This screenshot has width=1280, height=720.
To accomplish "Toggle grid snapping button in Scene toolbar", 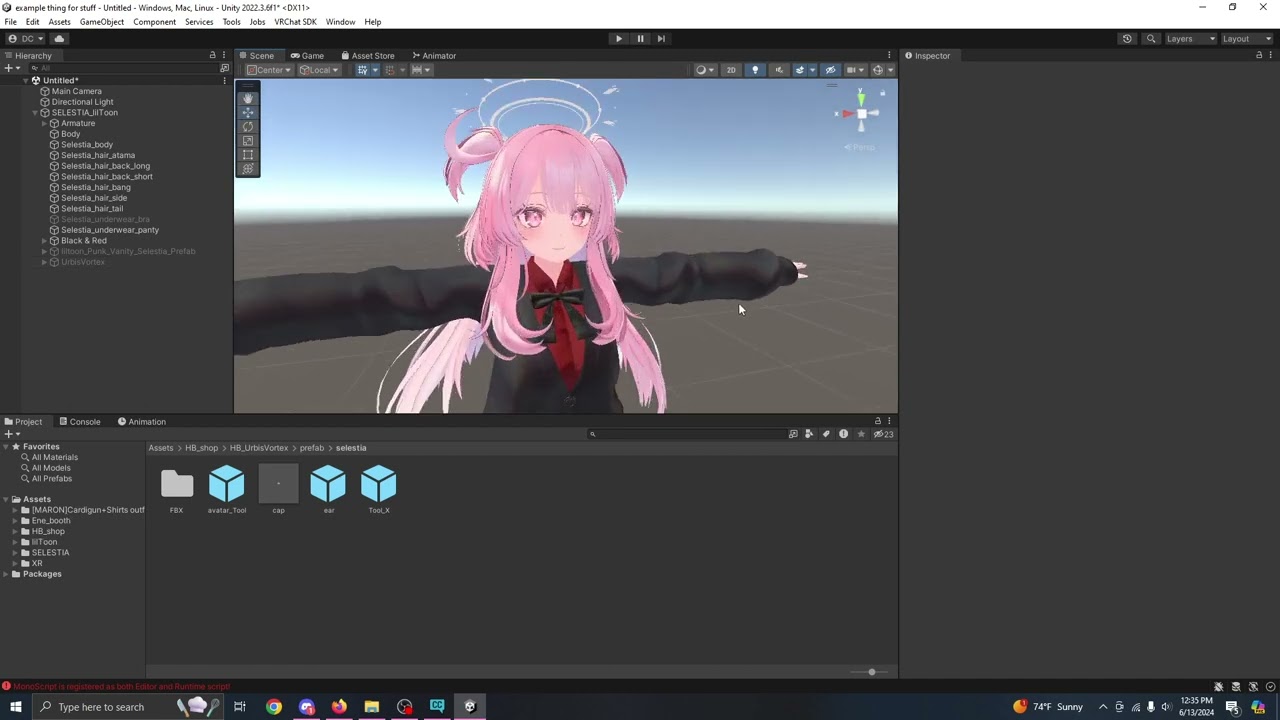I will tap(362, 70).
